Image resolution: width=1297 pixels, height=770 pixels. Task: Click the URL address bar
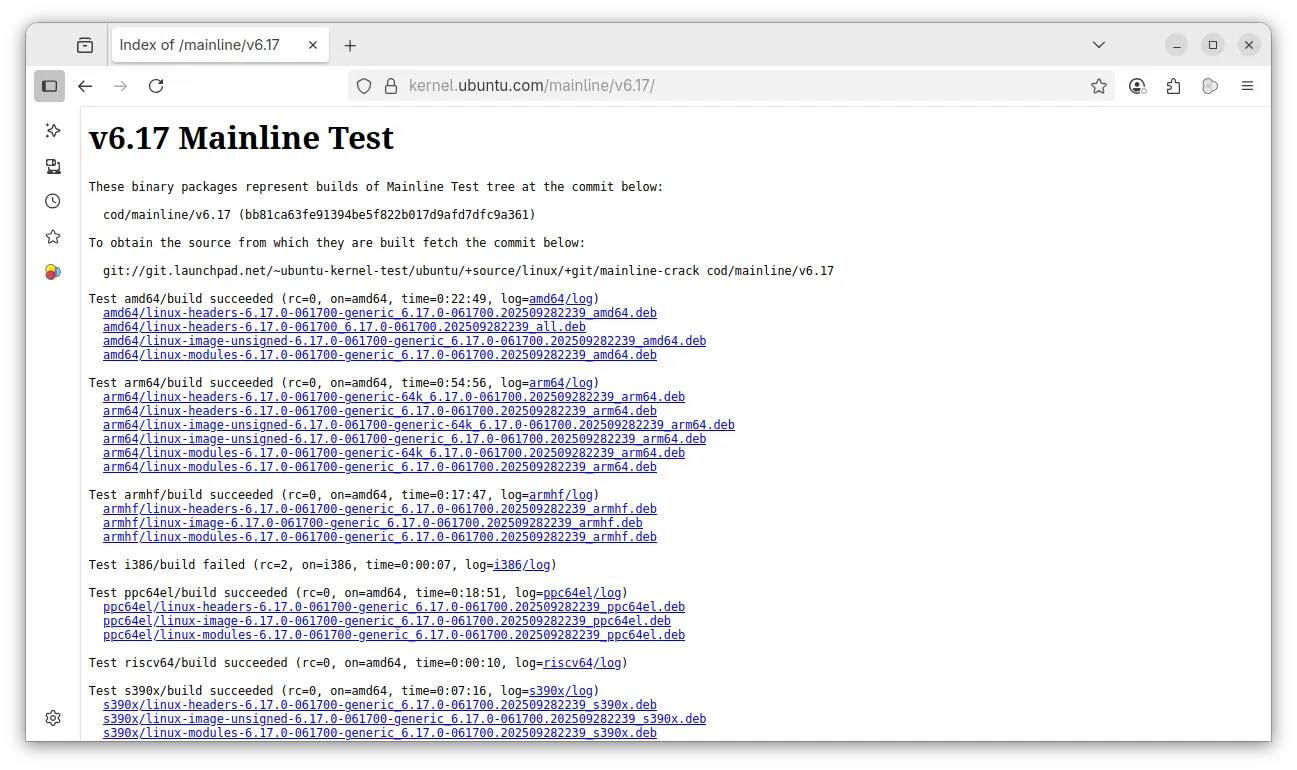730,86
